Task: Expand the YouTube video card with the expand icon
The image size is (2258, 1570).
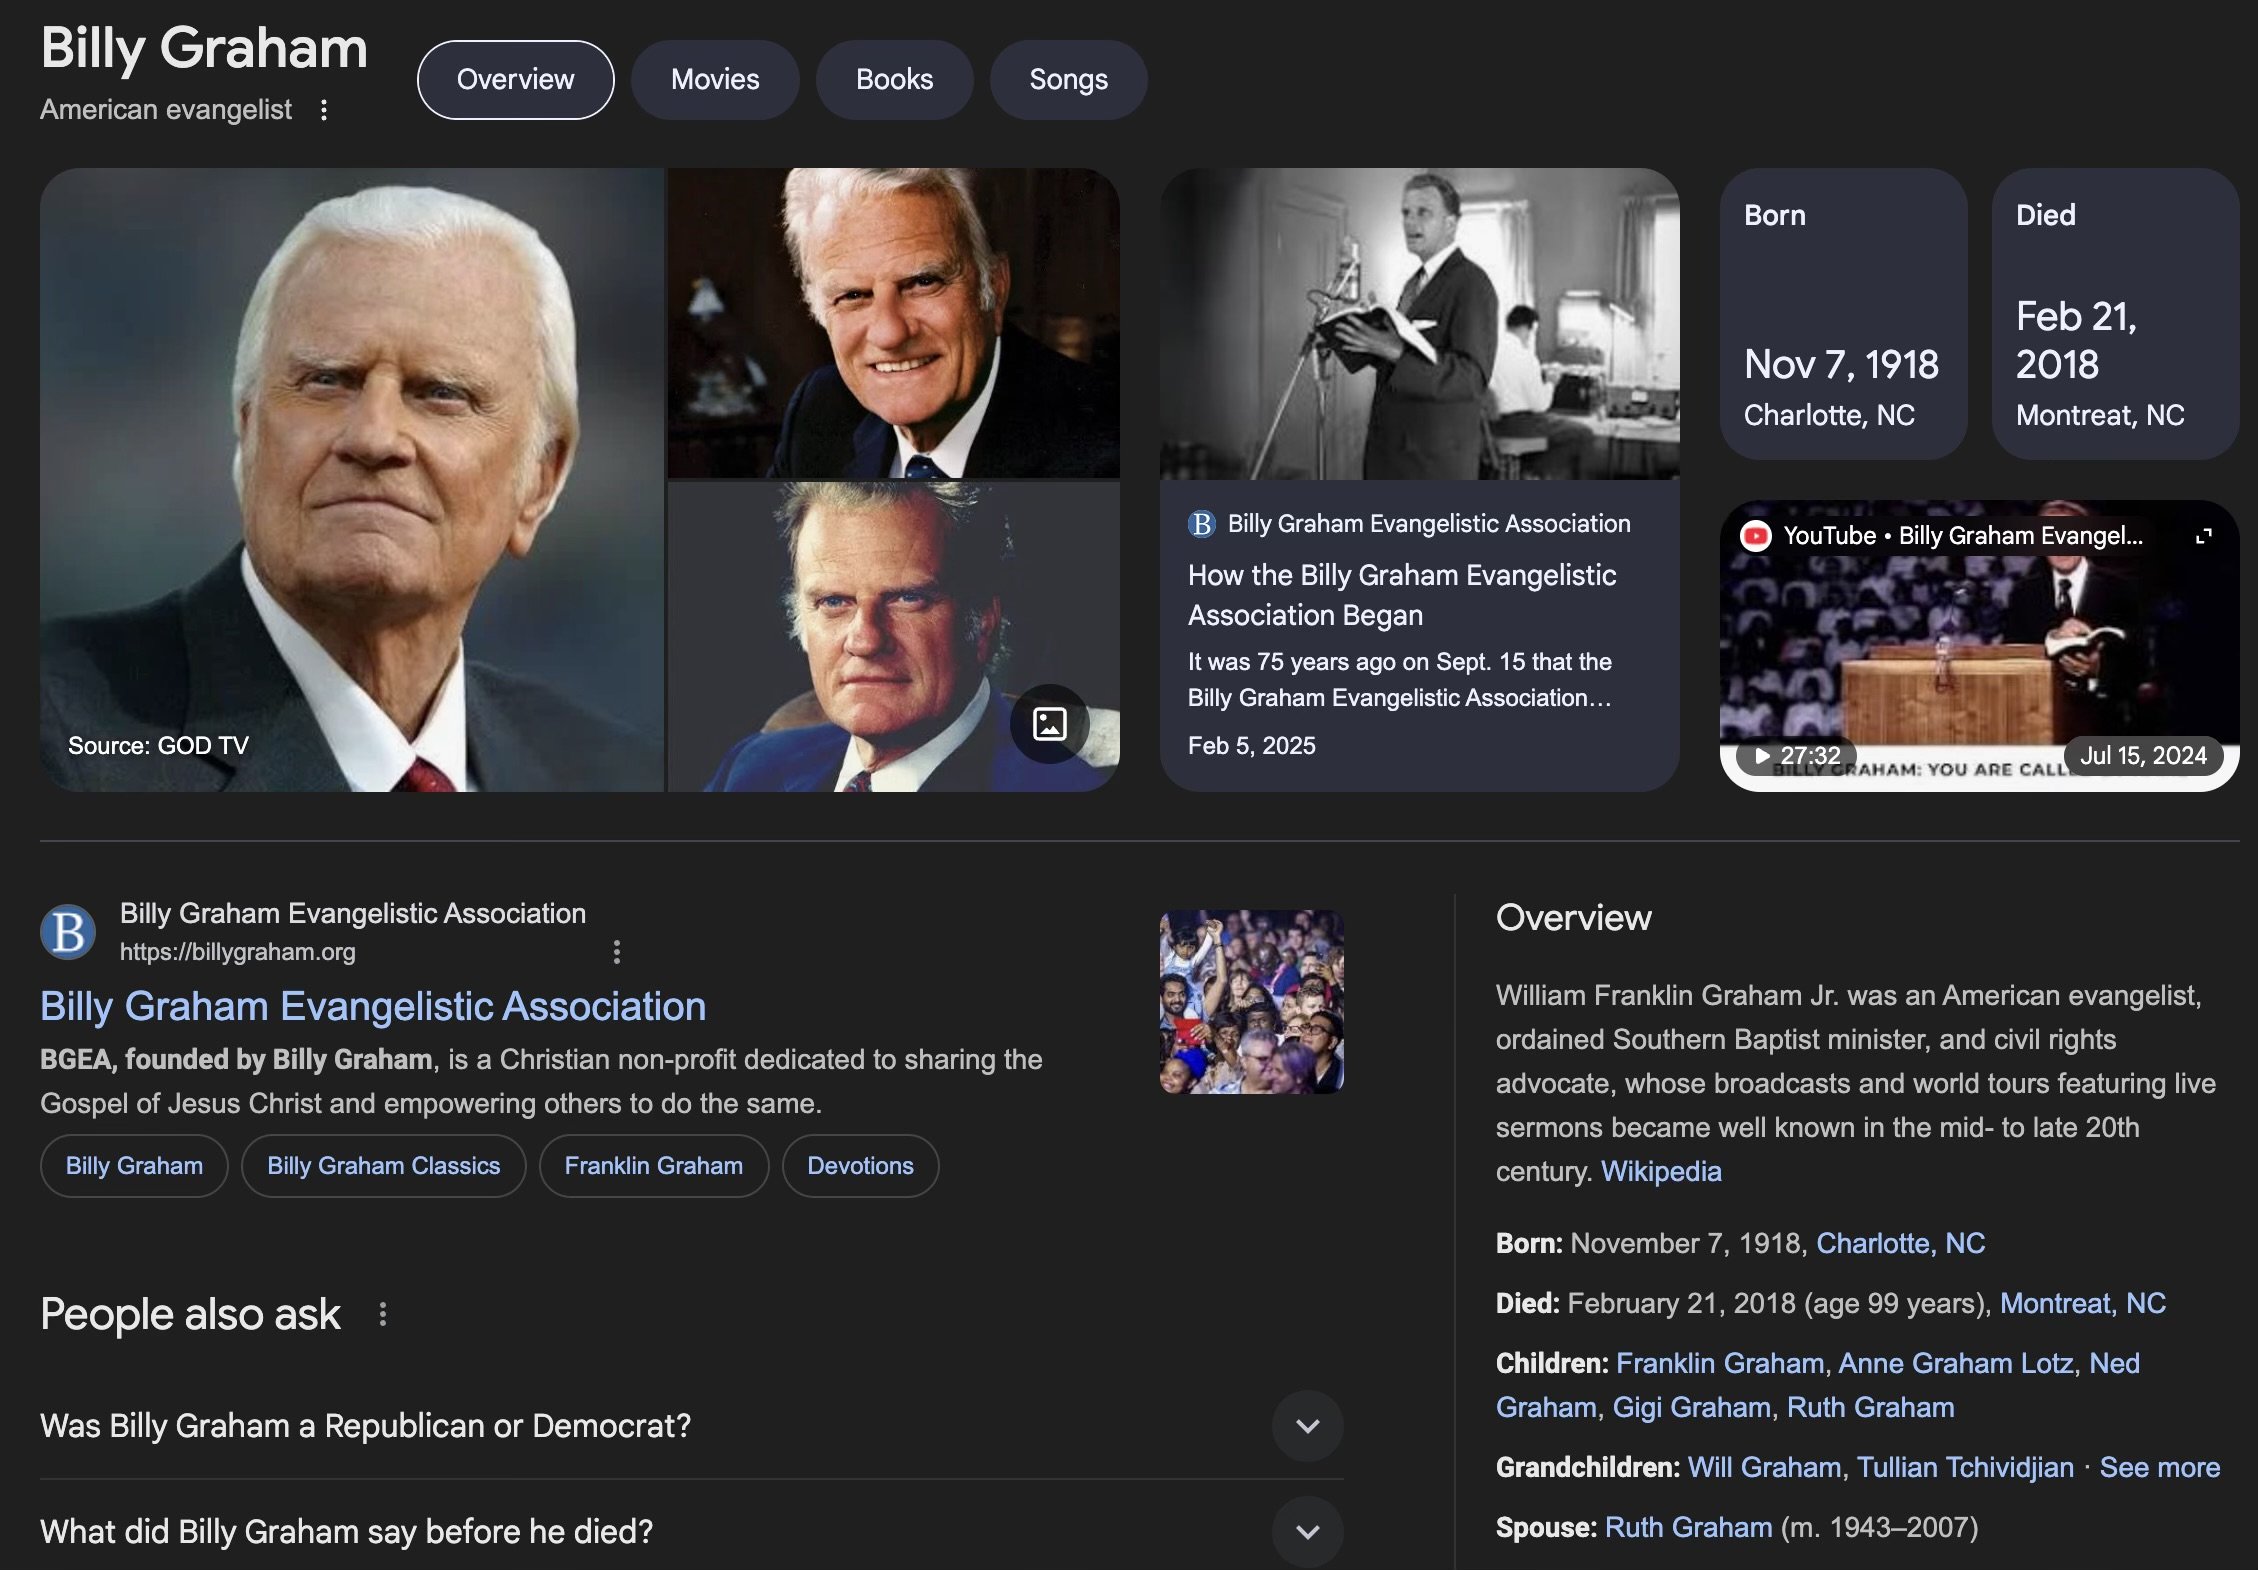Action: click(2203, 536)
